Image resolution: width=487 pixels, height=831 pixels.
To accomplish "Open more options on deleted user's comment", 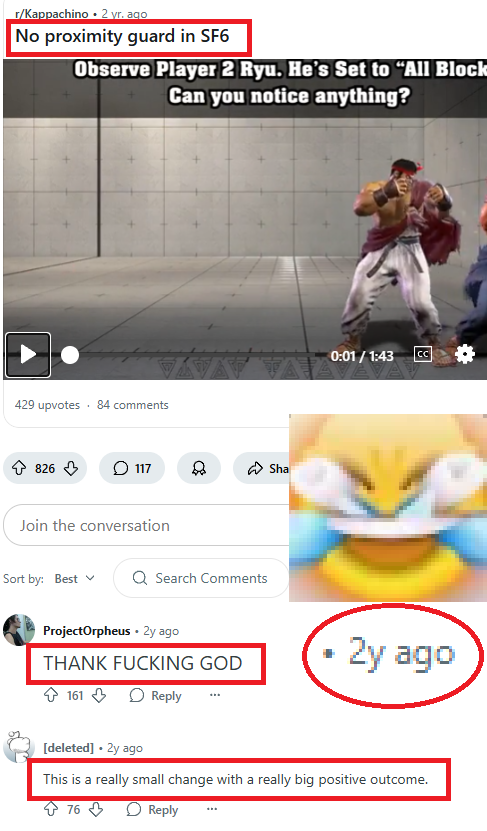I will [x=212, y=809].
